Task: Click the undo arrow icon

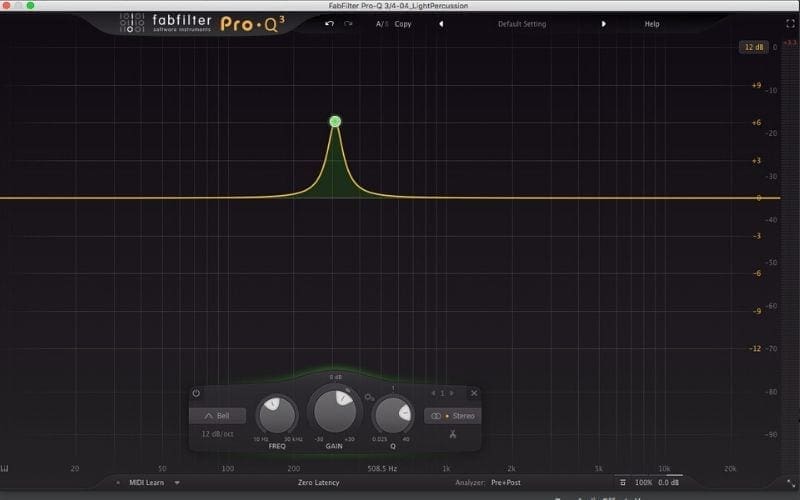Action: 330,24
